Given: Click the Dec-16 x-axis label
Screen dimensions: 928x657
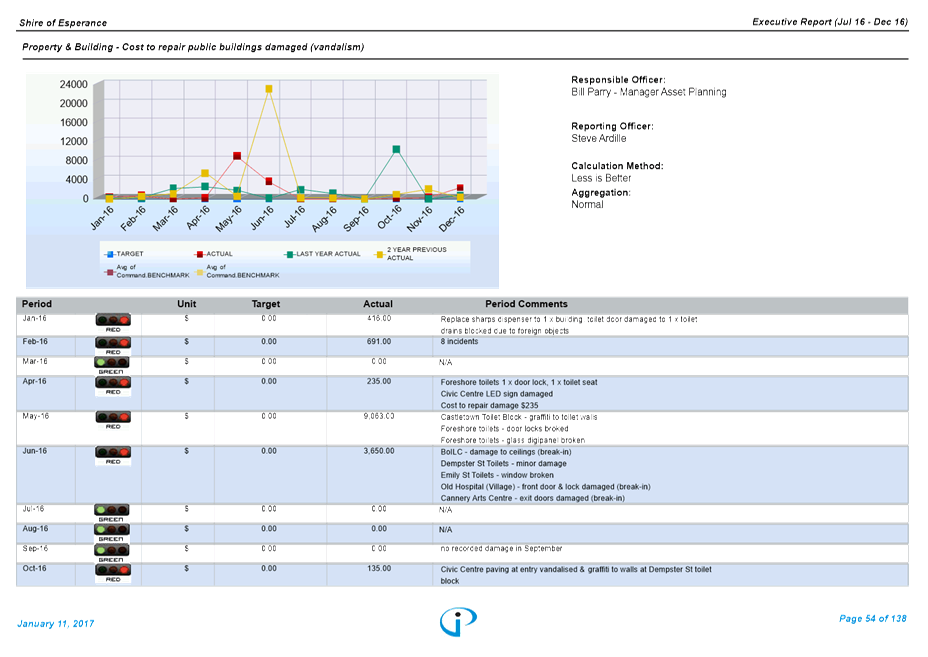Looking at the screenshot, I should (x=451, y=218).
